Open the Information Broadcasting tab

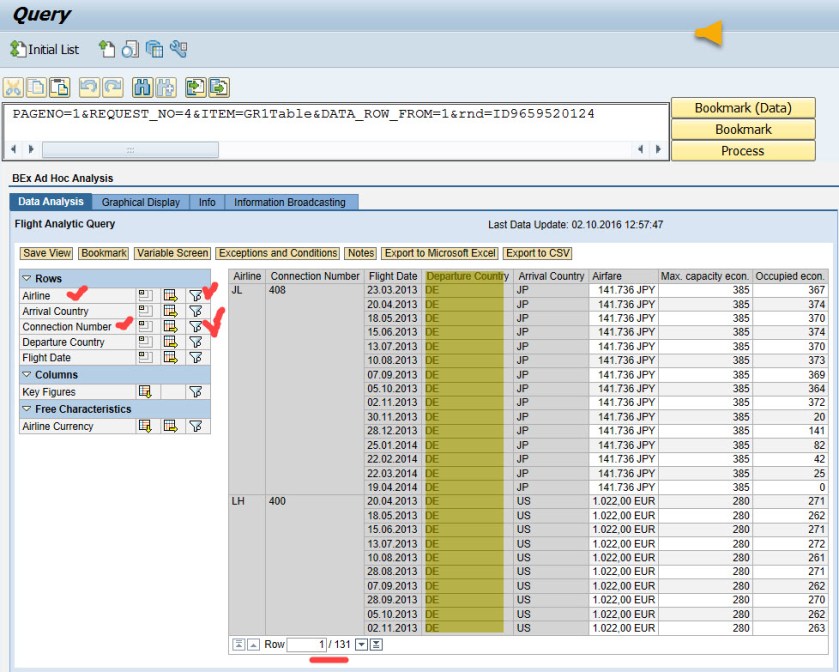point(290,202)
